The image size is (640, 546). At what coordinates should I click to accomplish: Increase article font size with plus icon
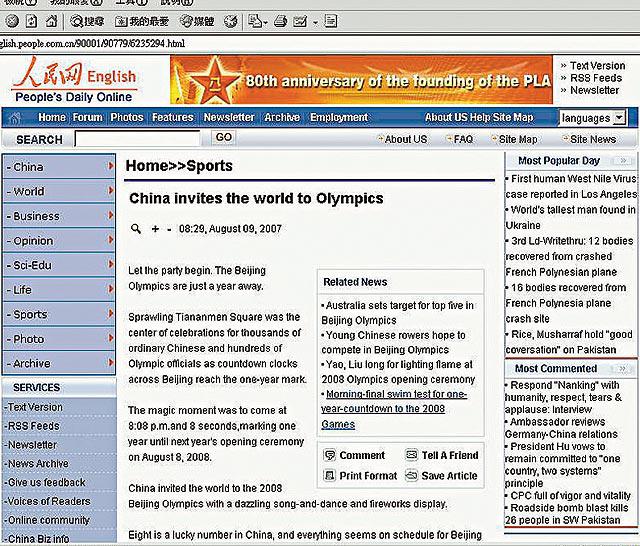click(155, 229)
